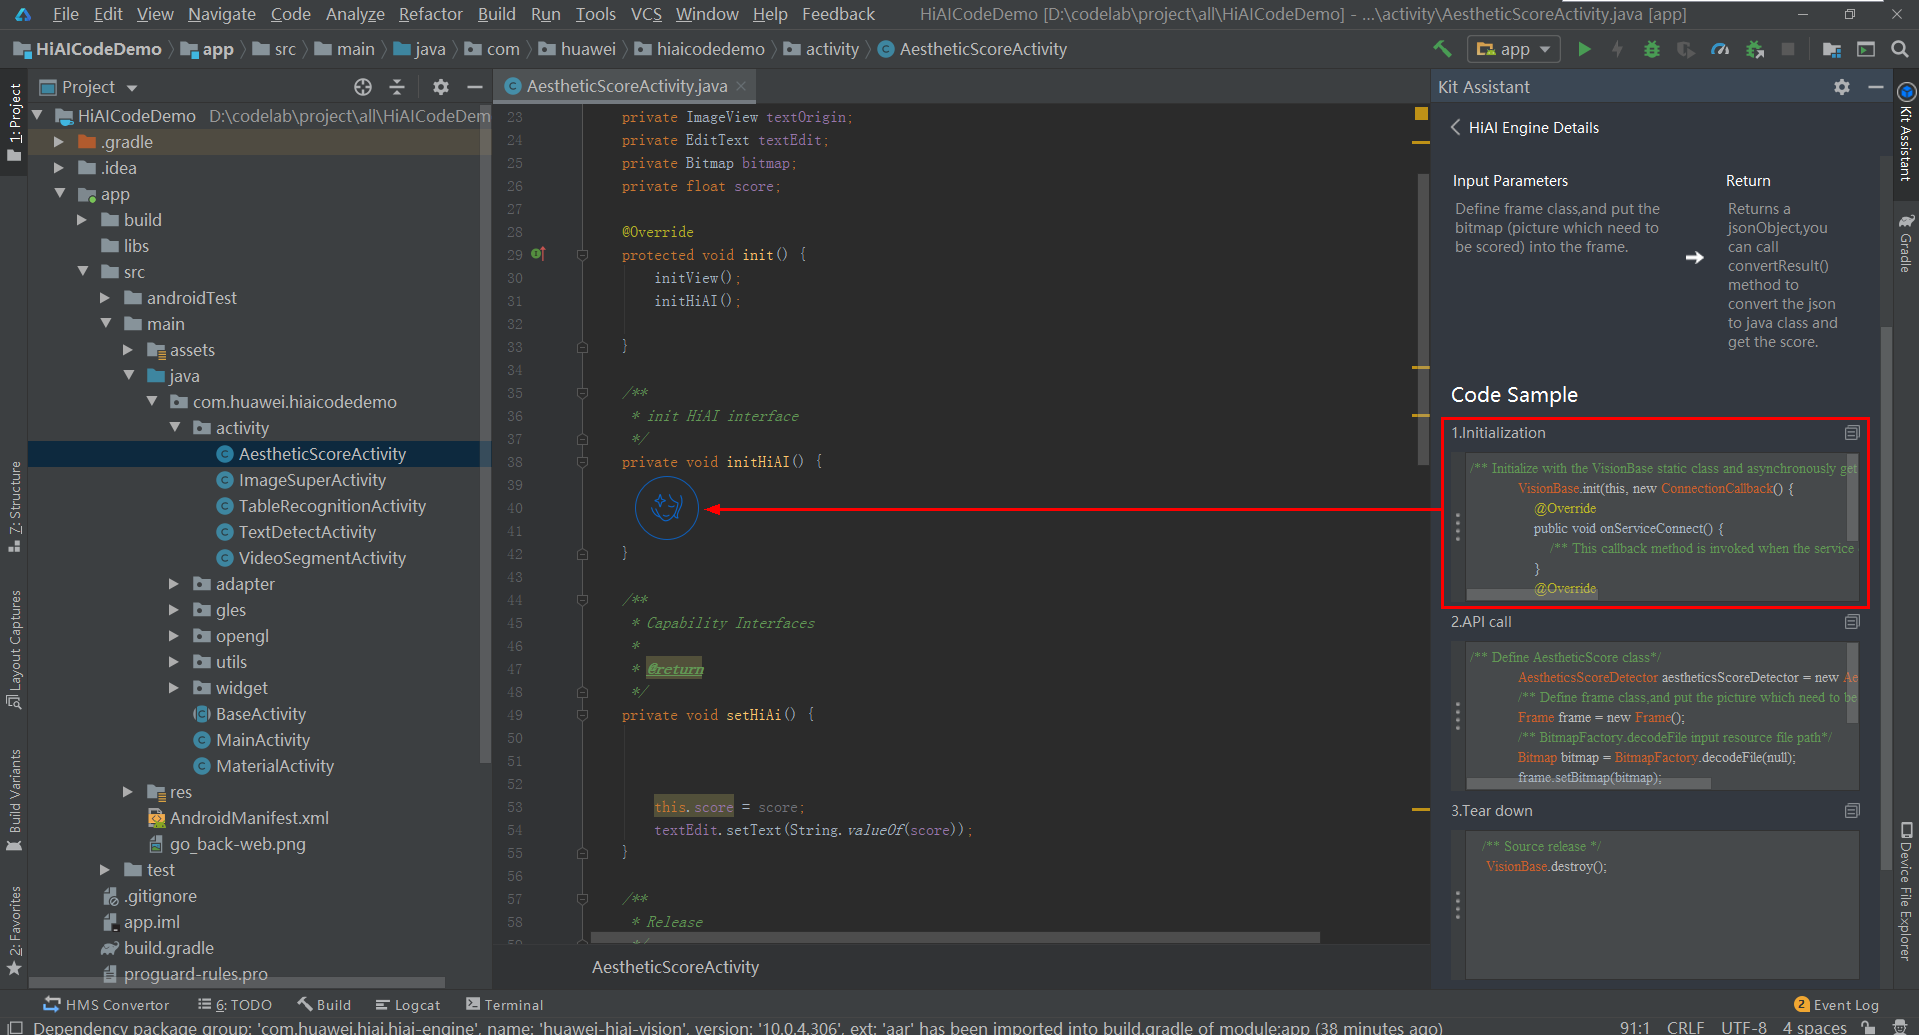Open the Terminal tool window
This screenshot has height=1035, width=1919.
pyautogui.click(x=504, y=1005)
